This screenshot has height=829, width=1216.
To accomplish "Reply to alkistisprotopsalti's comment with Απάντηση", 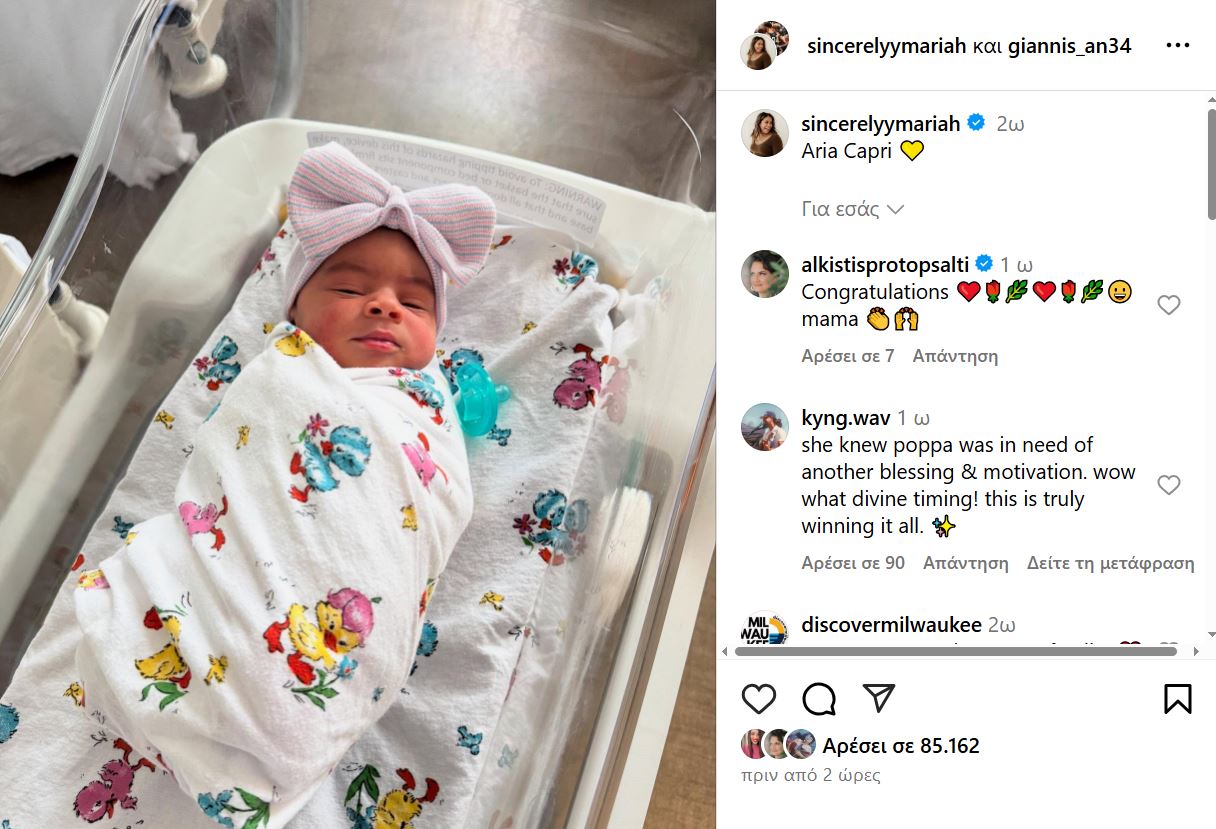I will [955, 356].
